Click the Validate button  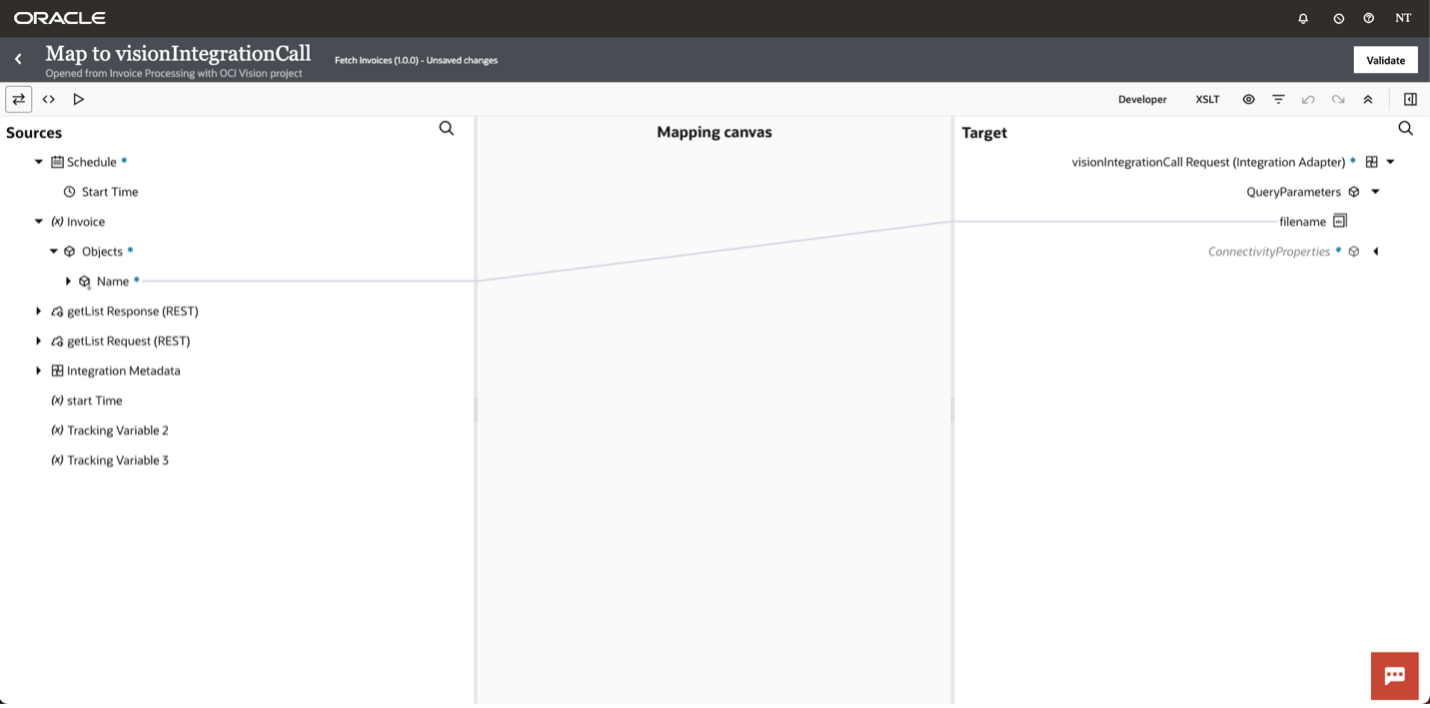pos(1385,60)
